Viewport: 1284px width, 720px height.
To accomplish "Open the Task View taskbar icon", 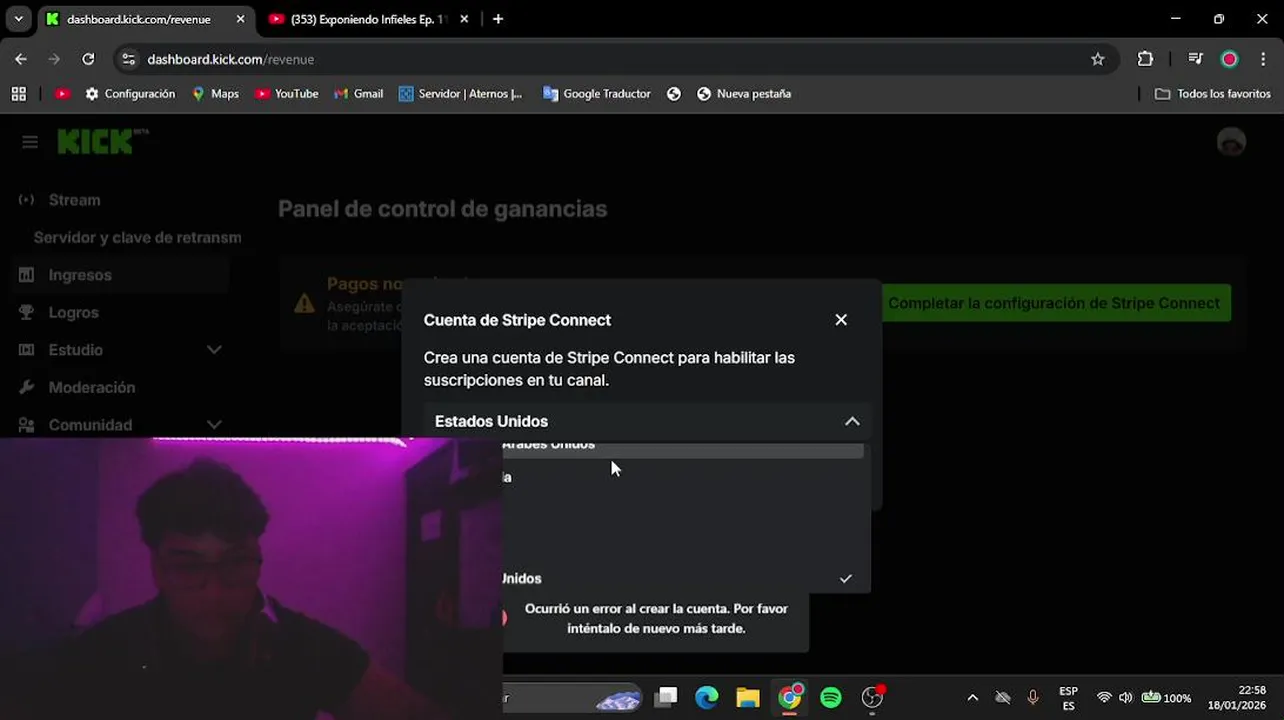I will (666, 697).
